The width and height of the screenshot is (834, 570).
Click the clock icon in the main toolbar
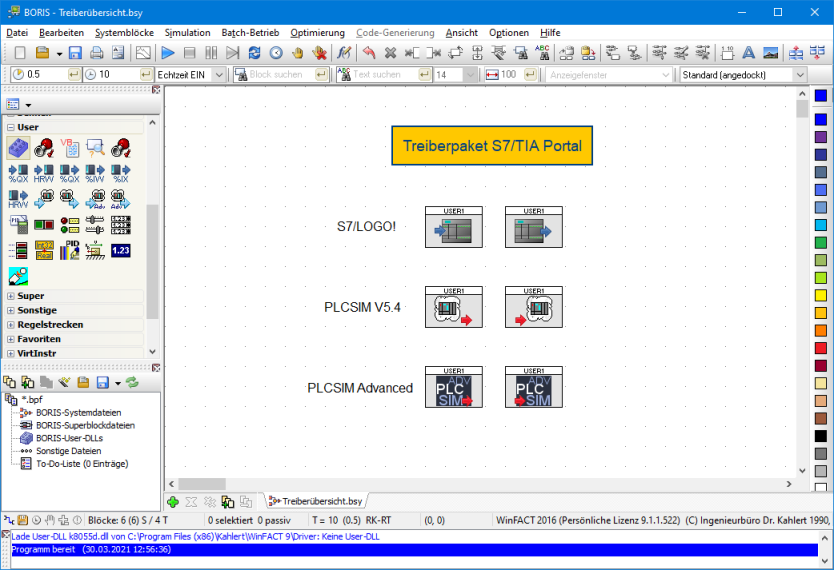pos(276,53)
